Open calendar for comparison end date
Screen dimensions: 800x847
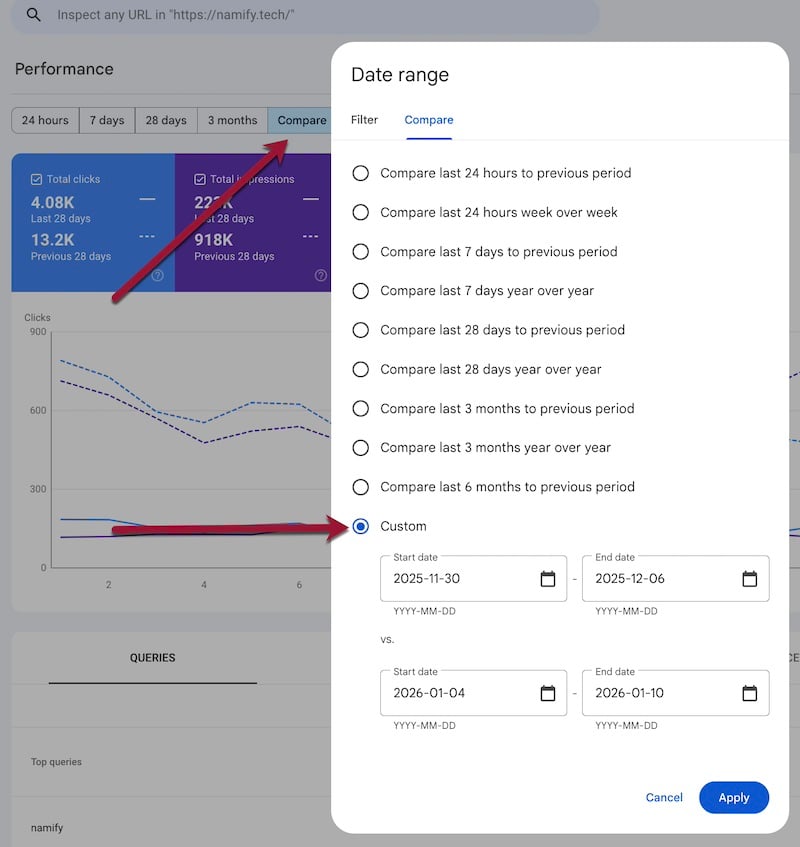click(749, 693)
